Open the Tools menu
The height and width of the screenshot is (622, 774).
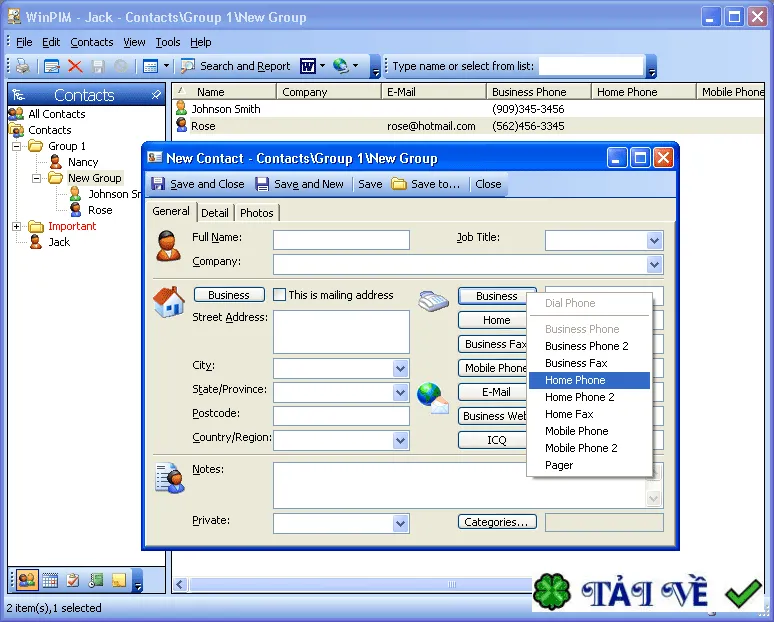point(168,42)
